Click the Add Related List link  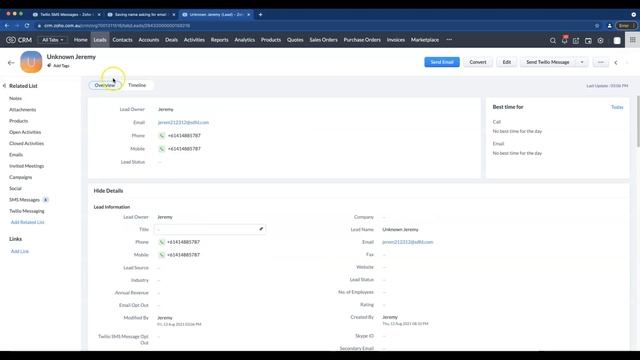(x=27, y=222)
